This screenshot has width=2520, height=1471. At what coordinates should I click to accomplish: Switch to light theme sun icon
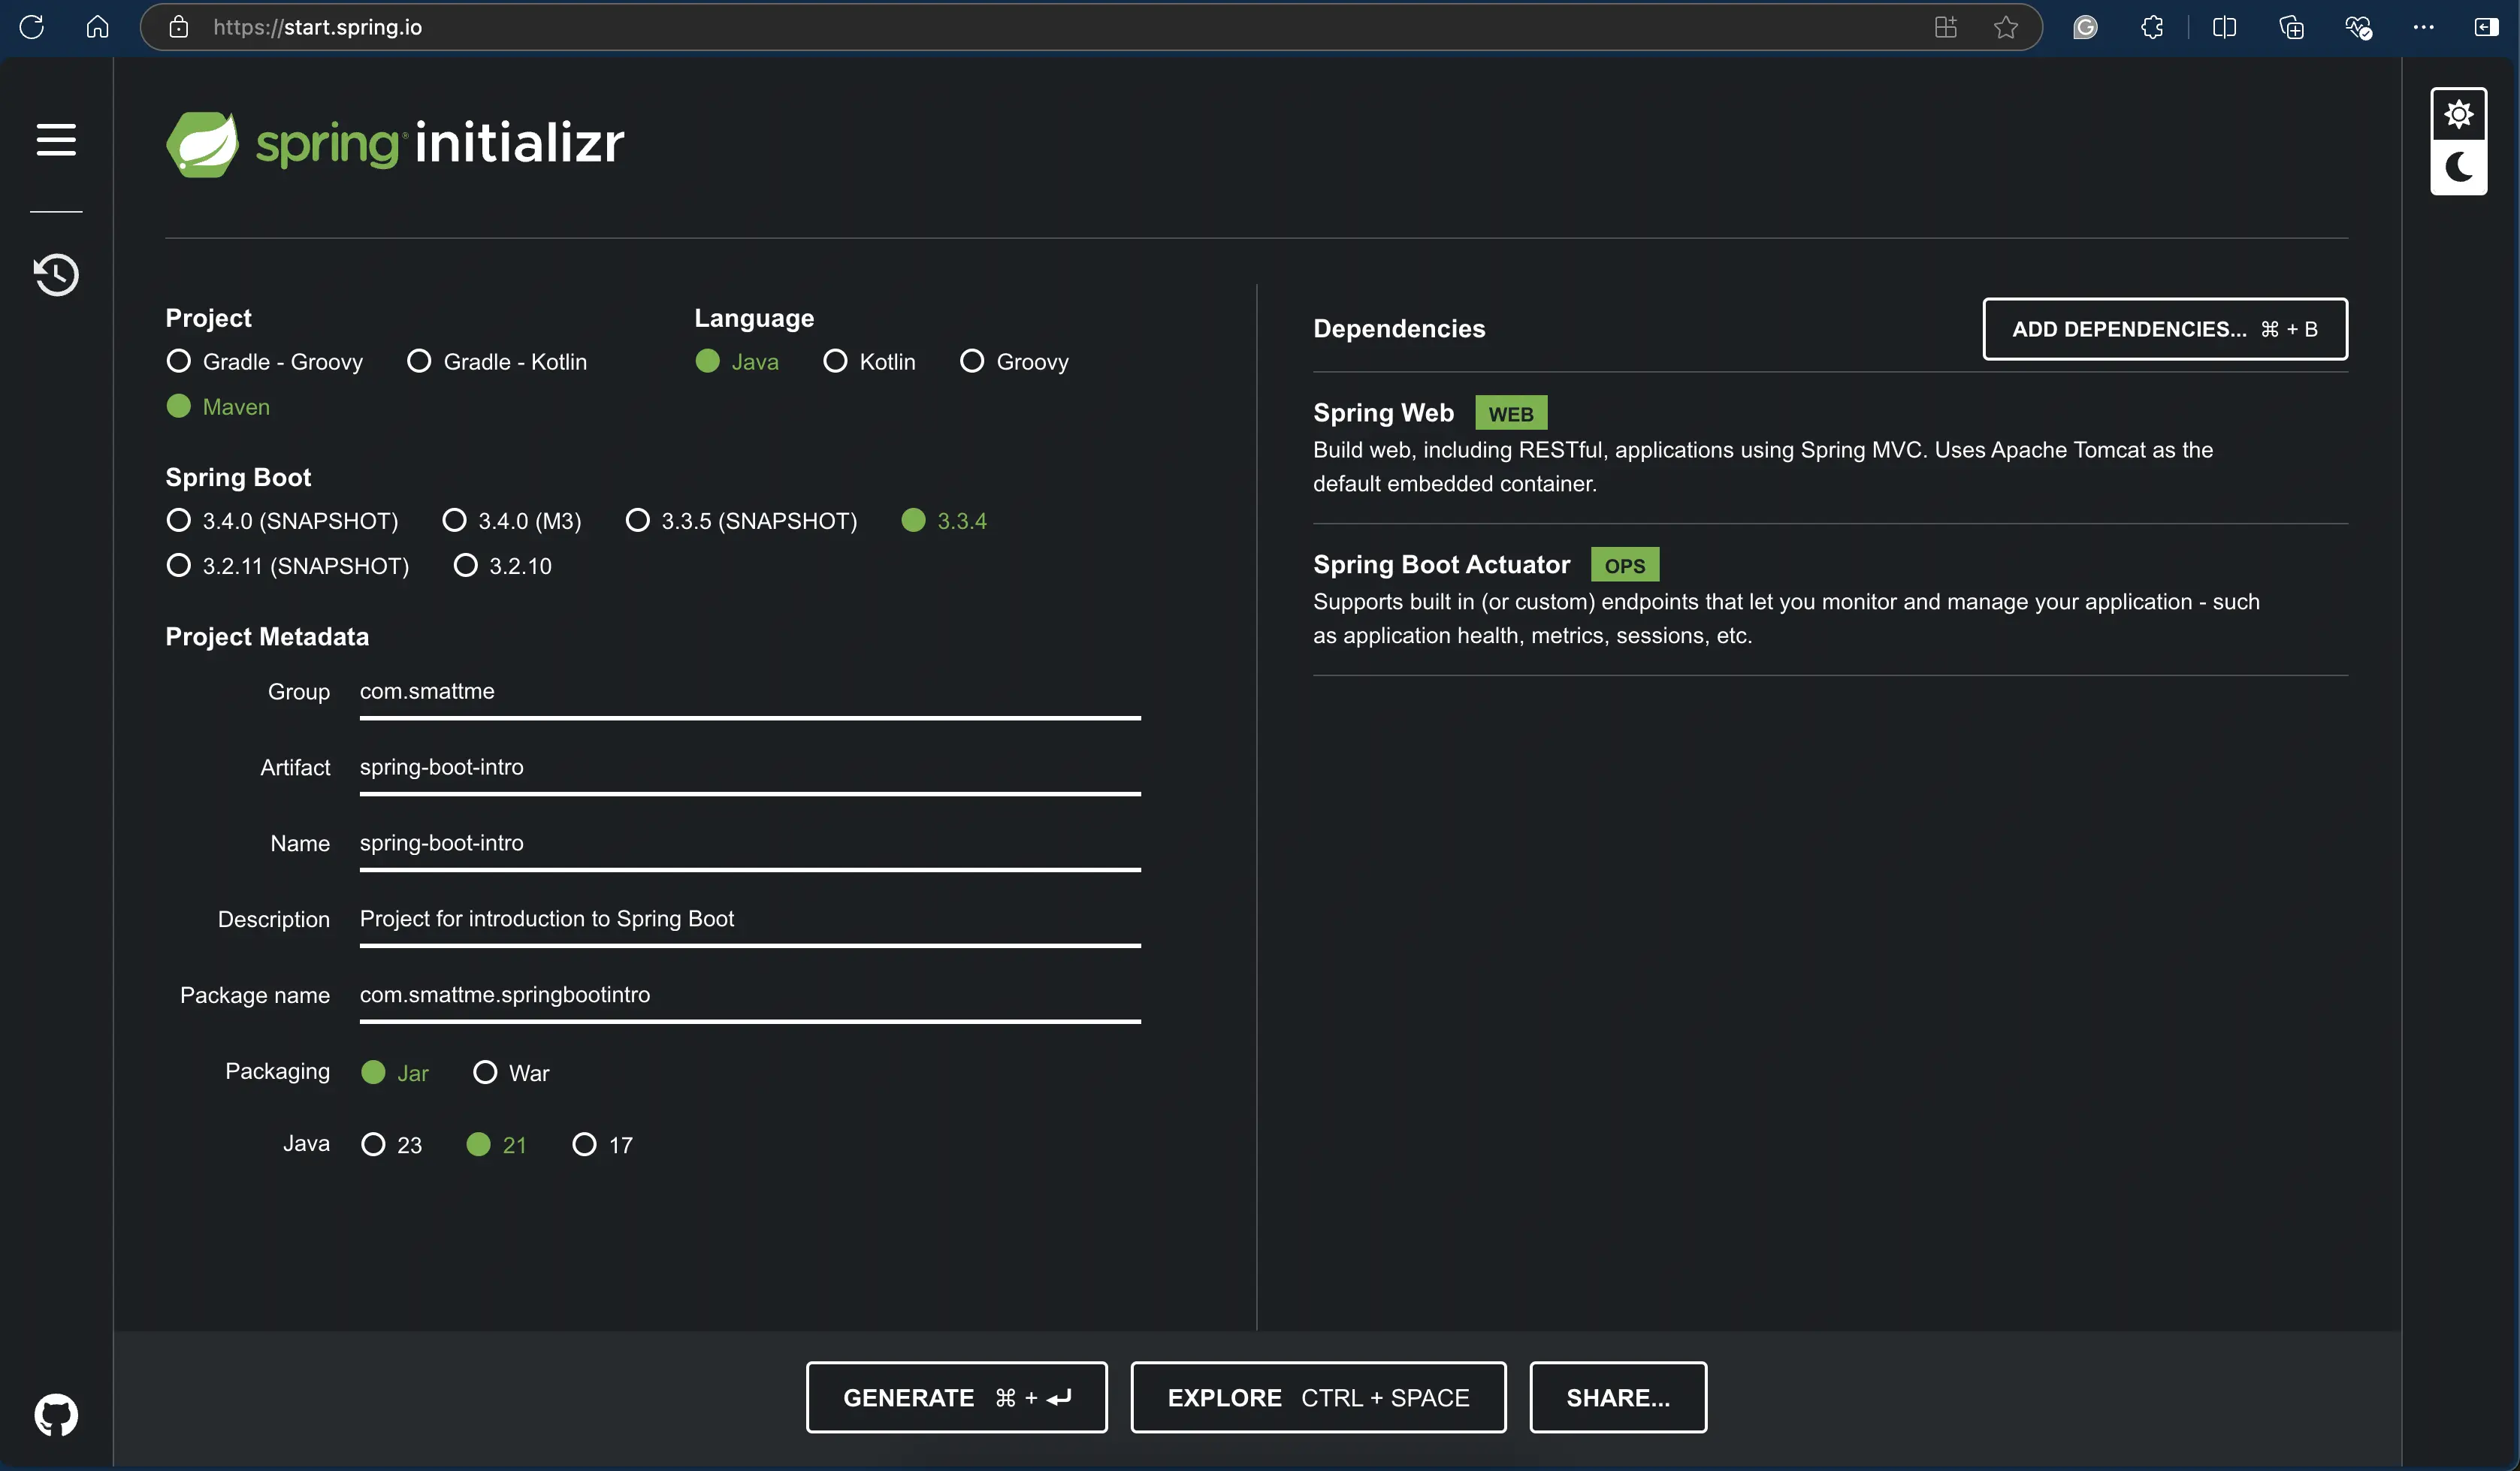(2459, 114)
